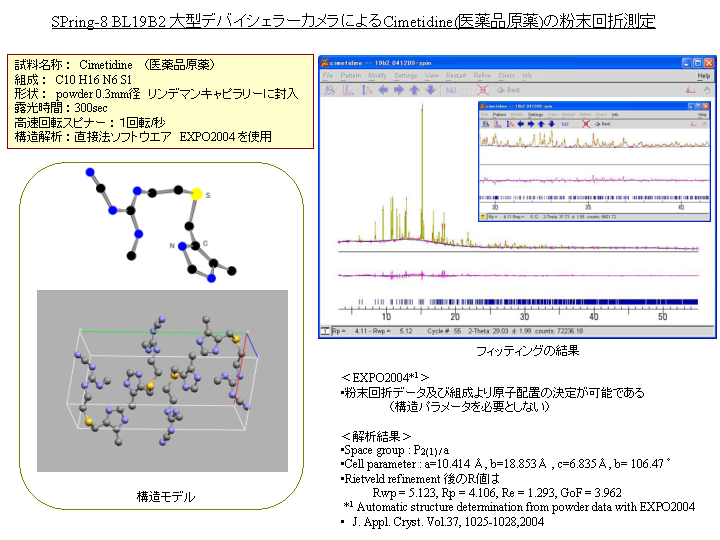Click the grey unit cell structure image

point(162,381)
